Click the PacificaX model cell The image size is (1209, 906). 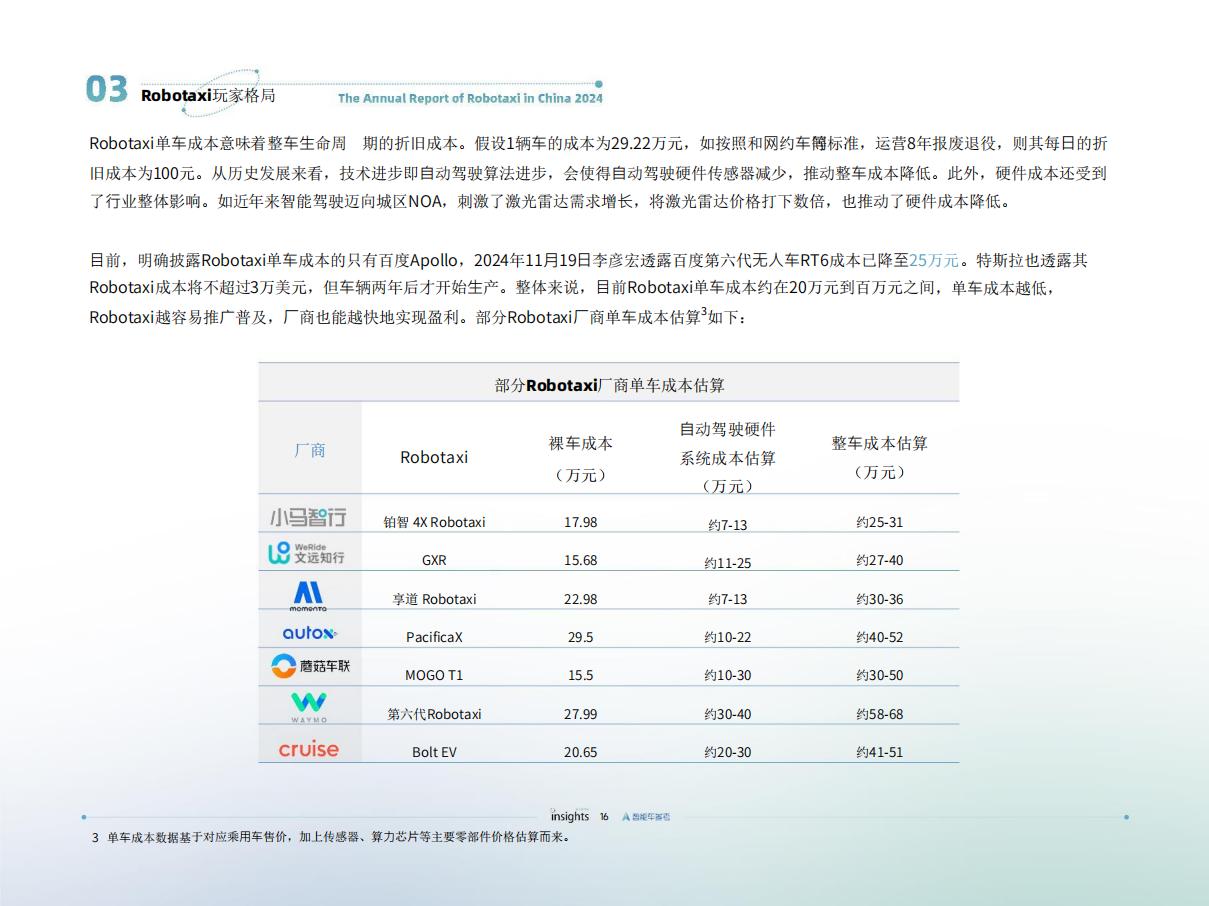click(x=434, y=637)
